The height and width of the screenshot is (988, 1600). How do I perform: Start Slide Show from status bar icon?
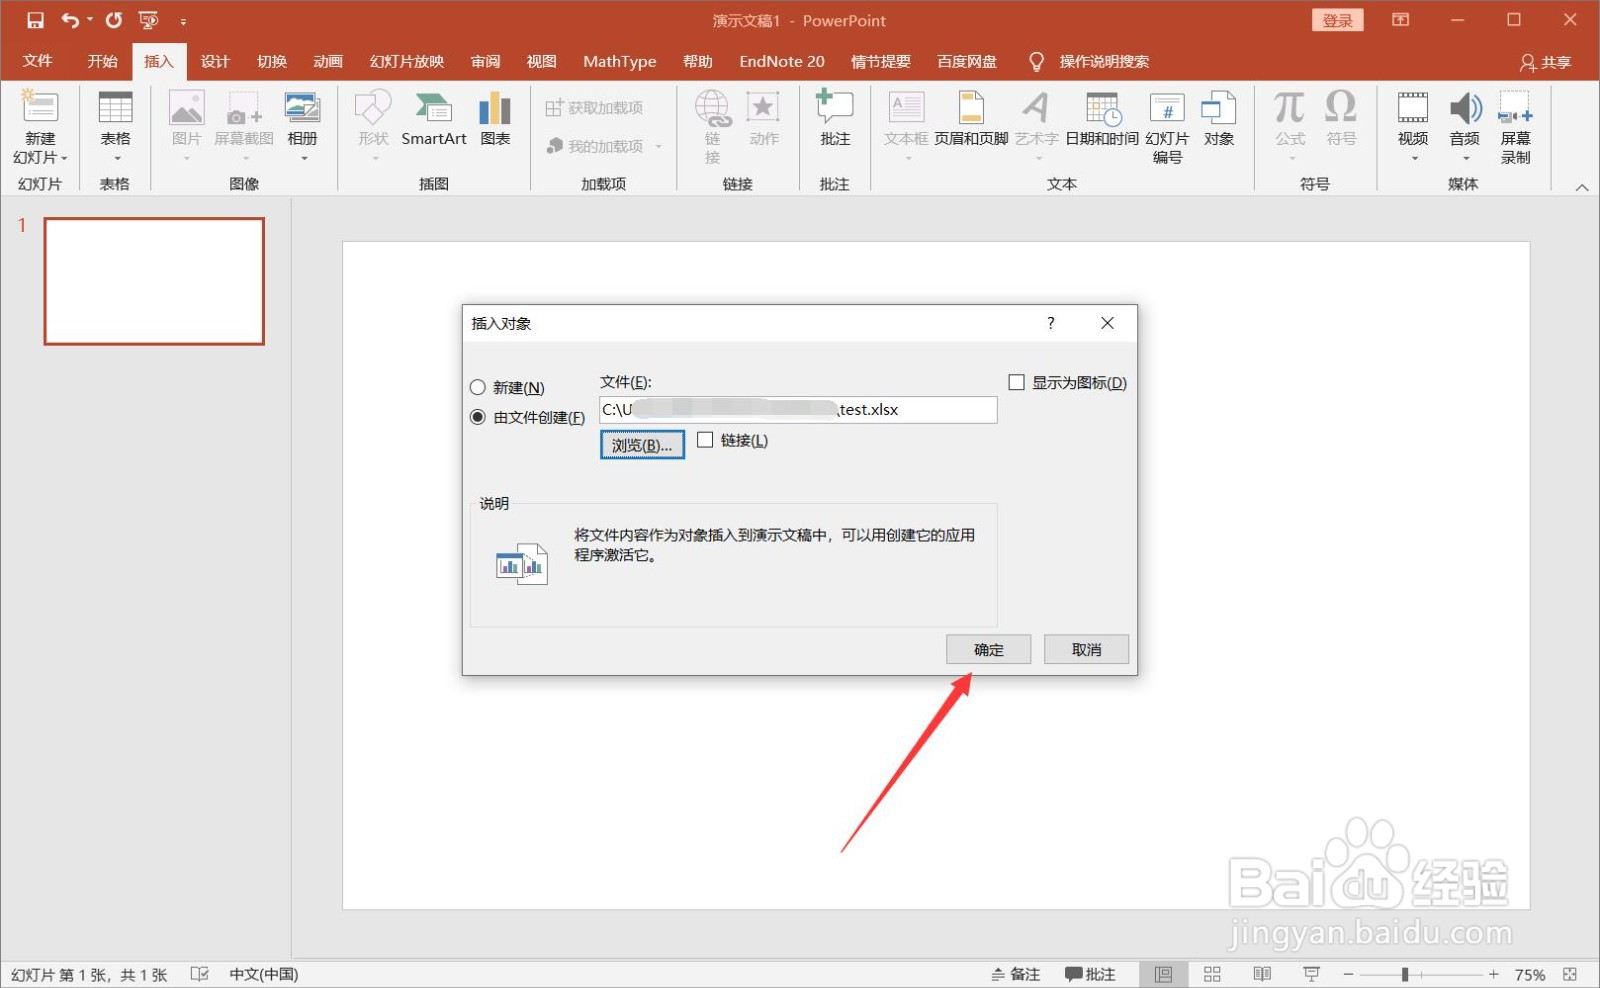1311,974
